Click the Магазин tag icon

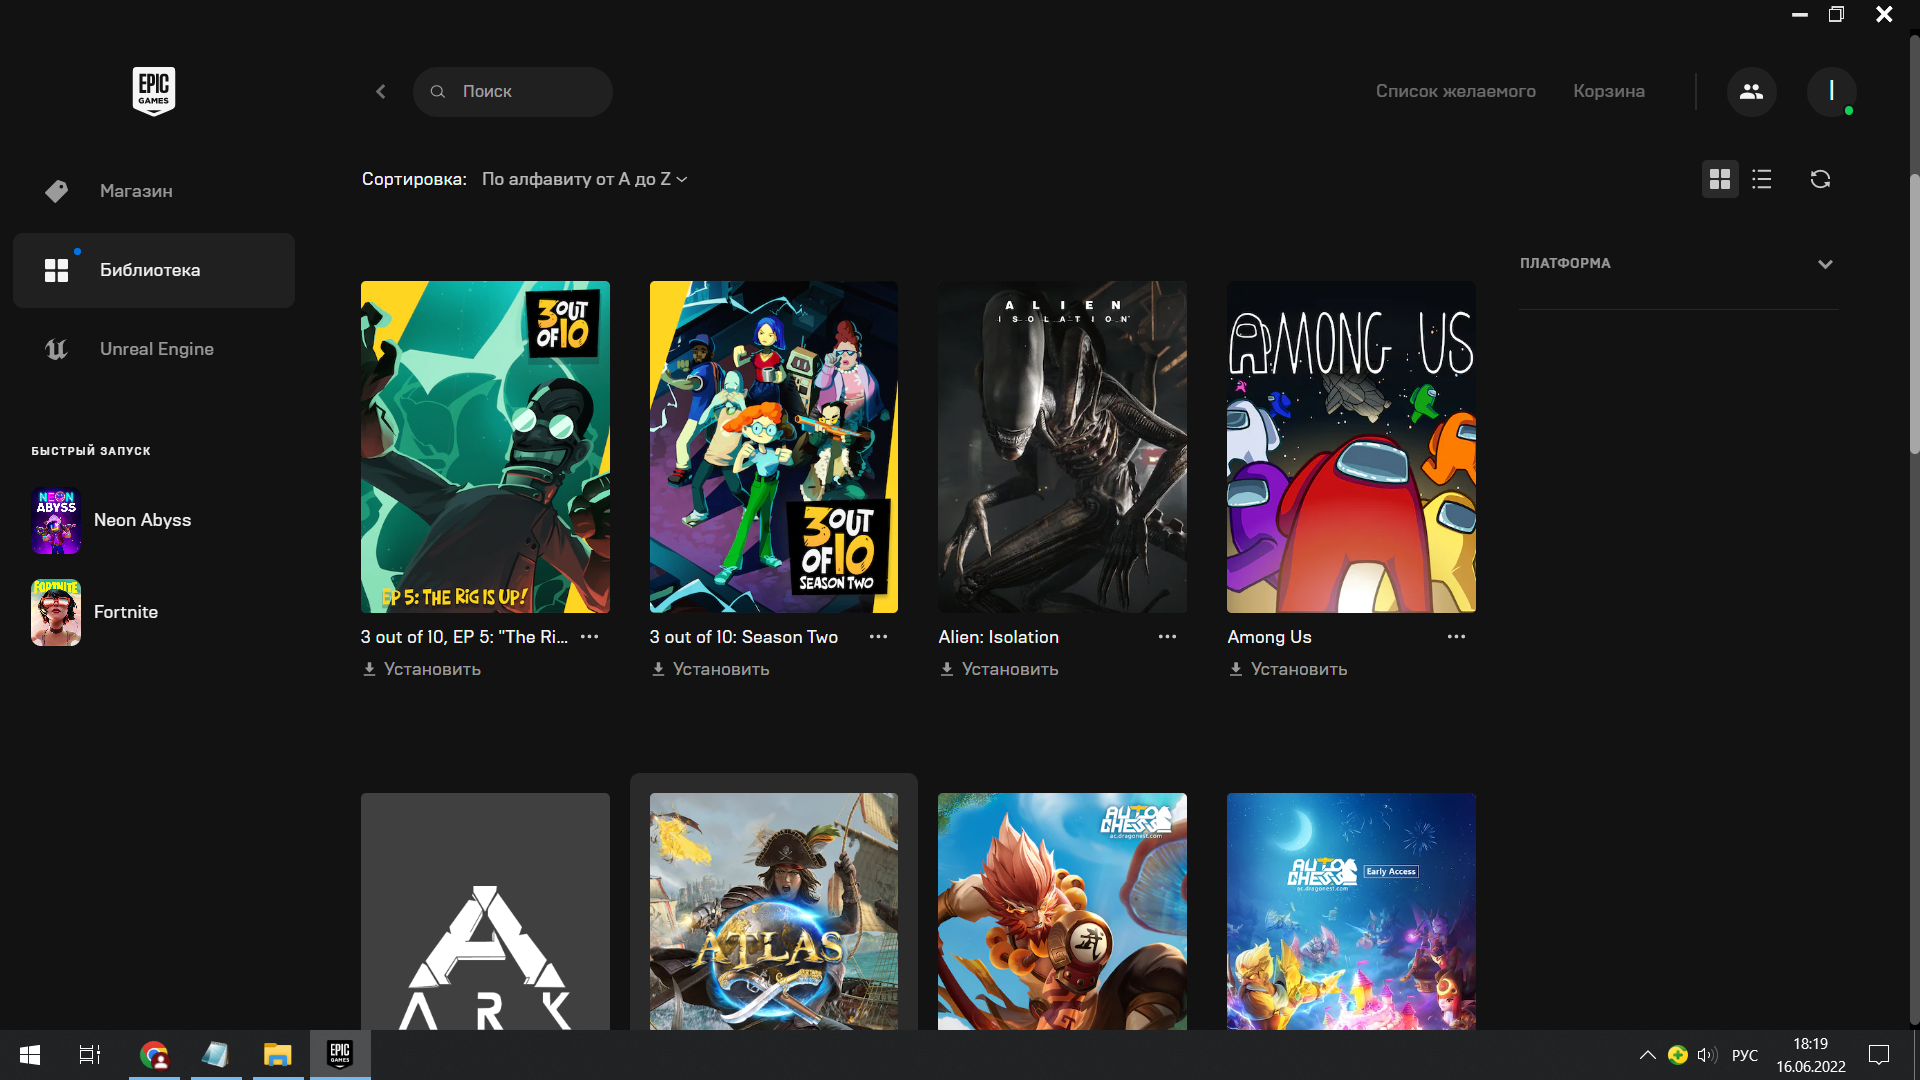[x=57, y=191]
